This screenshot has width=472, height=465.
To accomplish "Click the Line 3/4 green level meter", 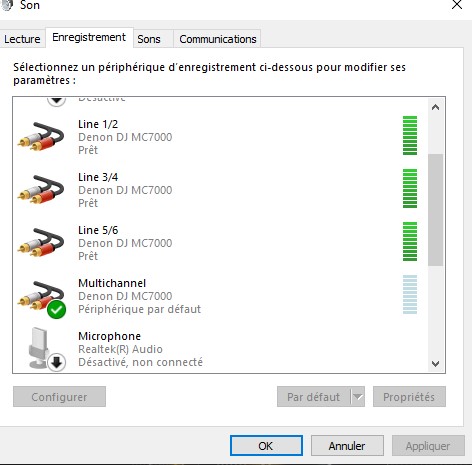I will click(410, 188).
